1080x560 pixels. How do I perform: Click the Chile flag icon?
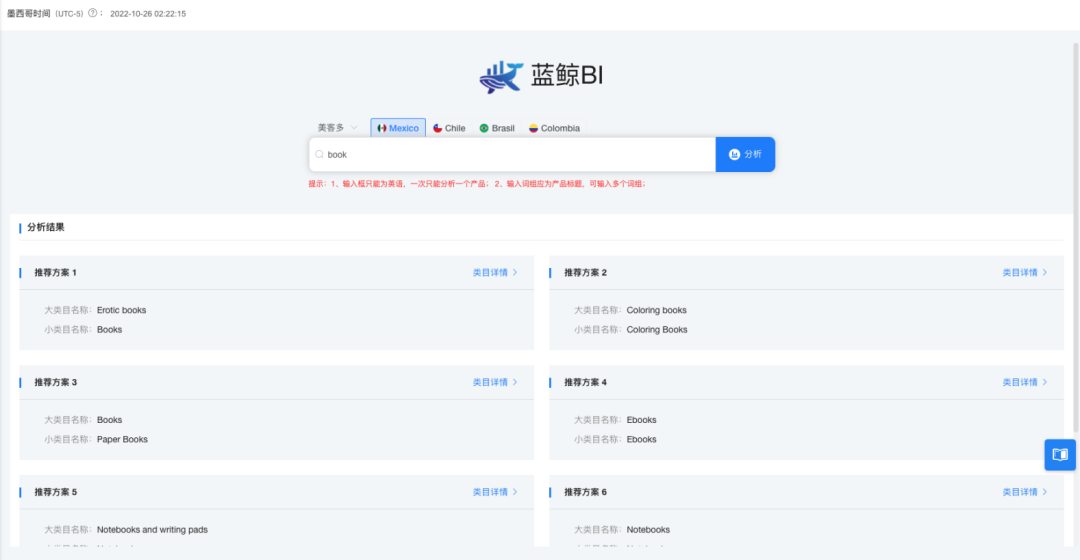pyautogui.click(x=437, y=128)
